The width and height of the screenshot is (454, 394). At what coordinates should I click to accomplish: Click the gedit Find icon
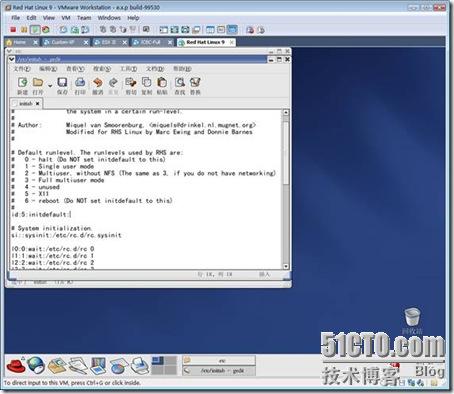pyautogui.click(x=180, y=82)
